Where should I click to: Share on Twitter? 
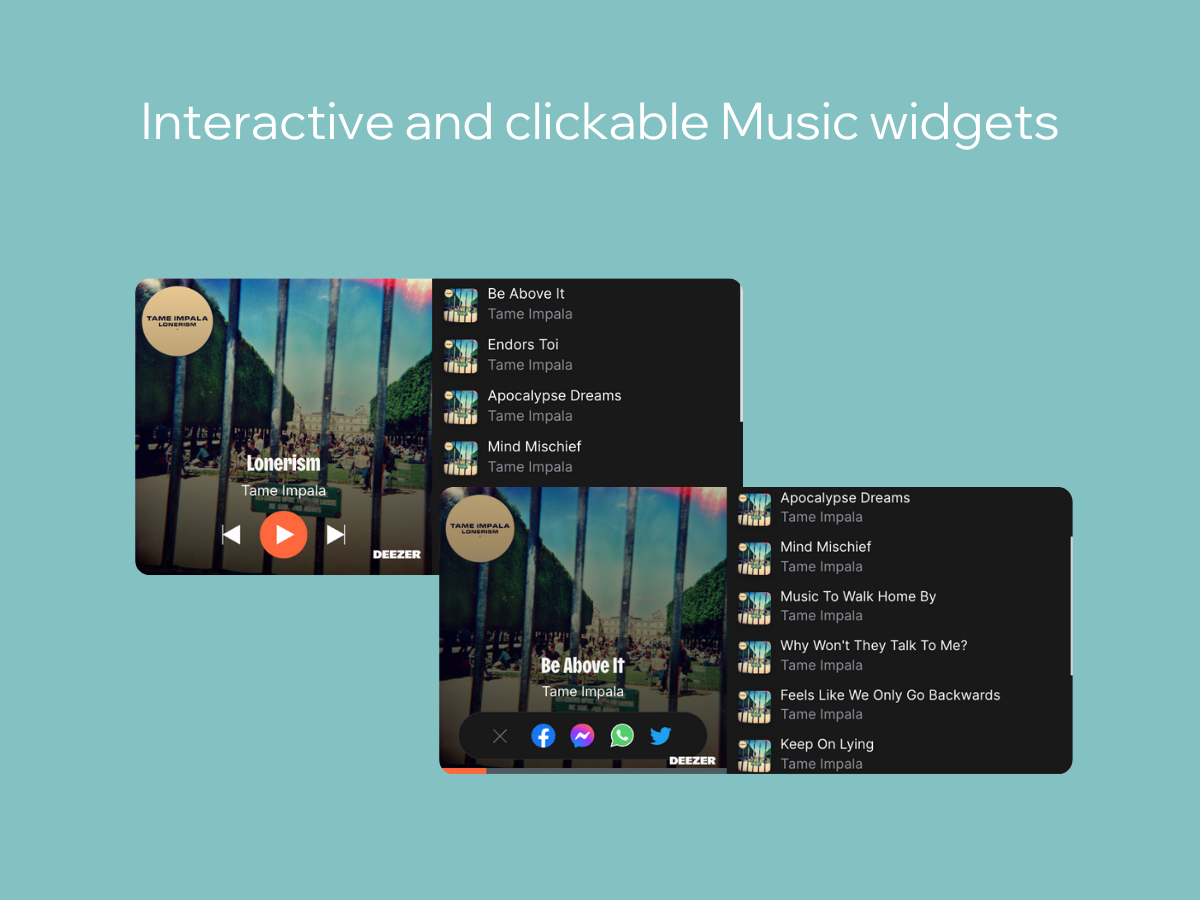pyautogui.click(x=661, y=736)
